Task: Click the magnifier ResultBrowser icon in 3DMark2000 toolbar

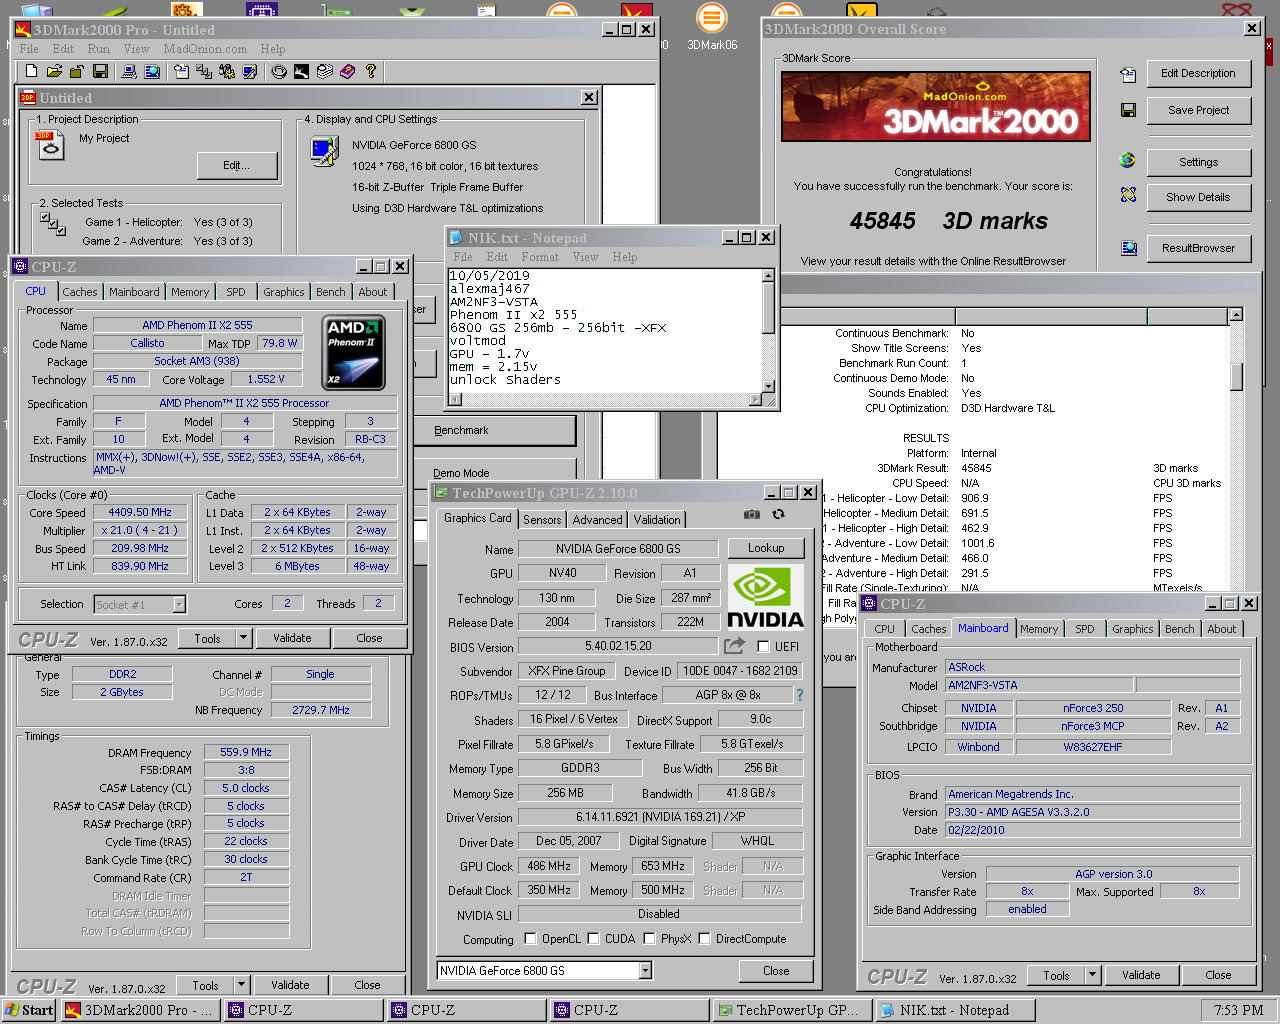Action: tap(152, 71)
